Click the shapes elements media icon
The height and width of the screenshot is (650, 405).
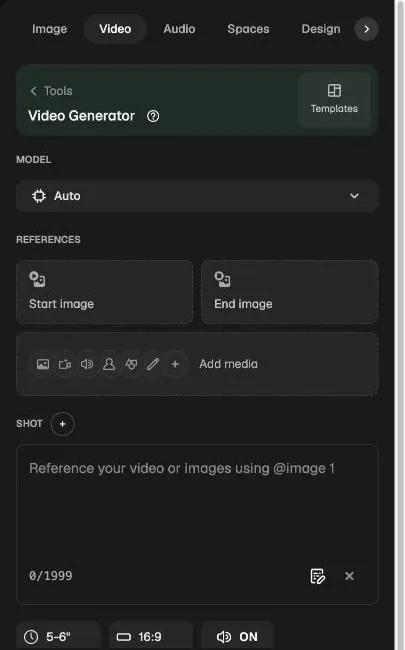pyautogui.click(x=131, y=364)
